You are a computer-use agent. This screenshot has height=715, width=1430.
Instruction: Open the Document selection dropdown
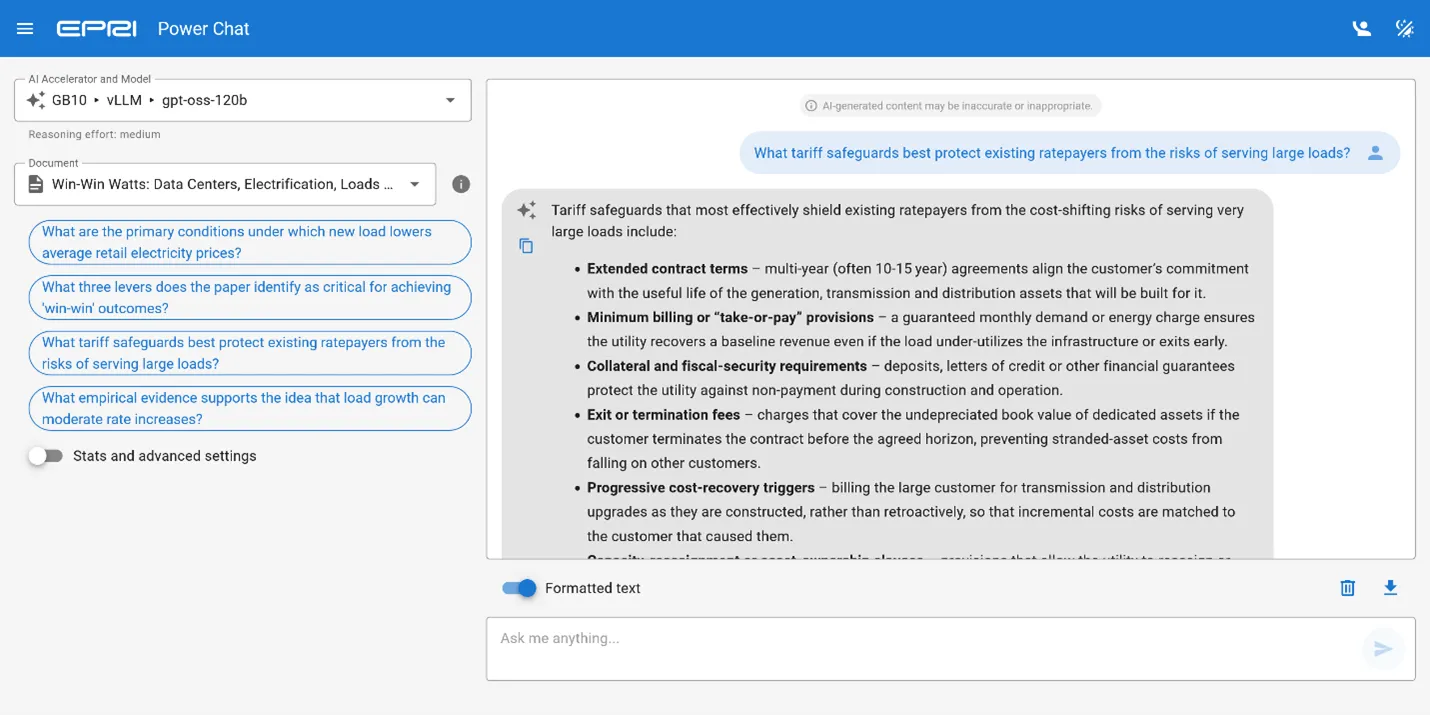coord(414,184)
